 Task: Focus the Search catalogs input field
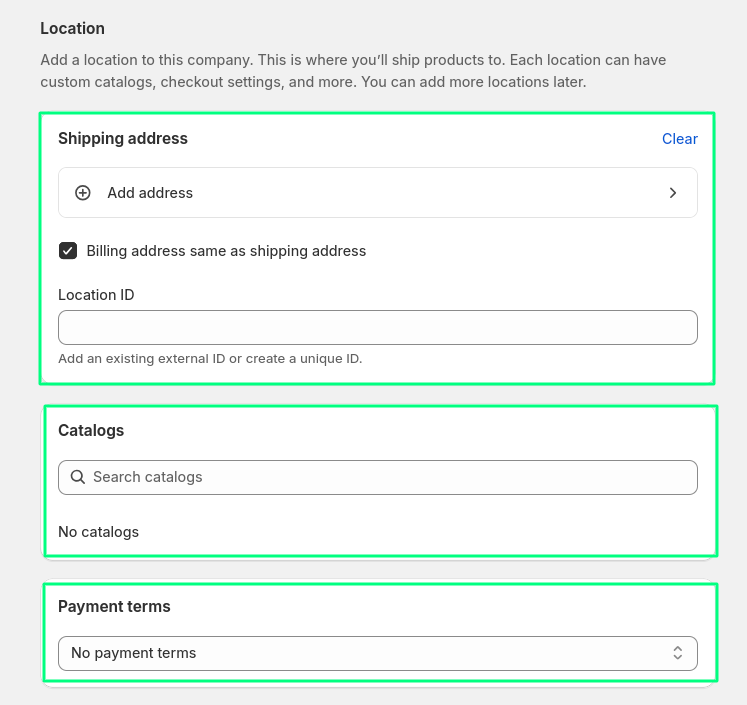(x=390, y=477)
